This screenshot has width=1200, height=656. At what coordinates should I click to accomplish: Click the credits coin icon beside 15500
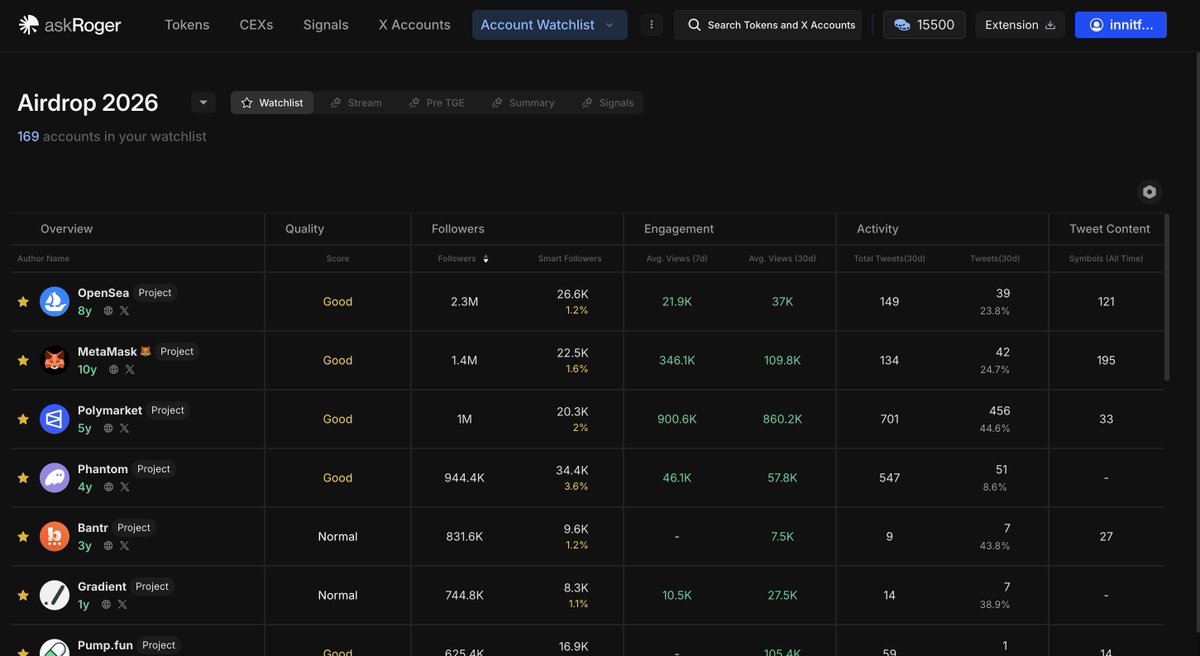tap(903, 25)
